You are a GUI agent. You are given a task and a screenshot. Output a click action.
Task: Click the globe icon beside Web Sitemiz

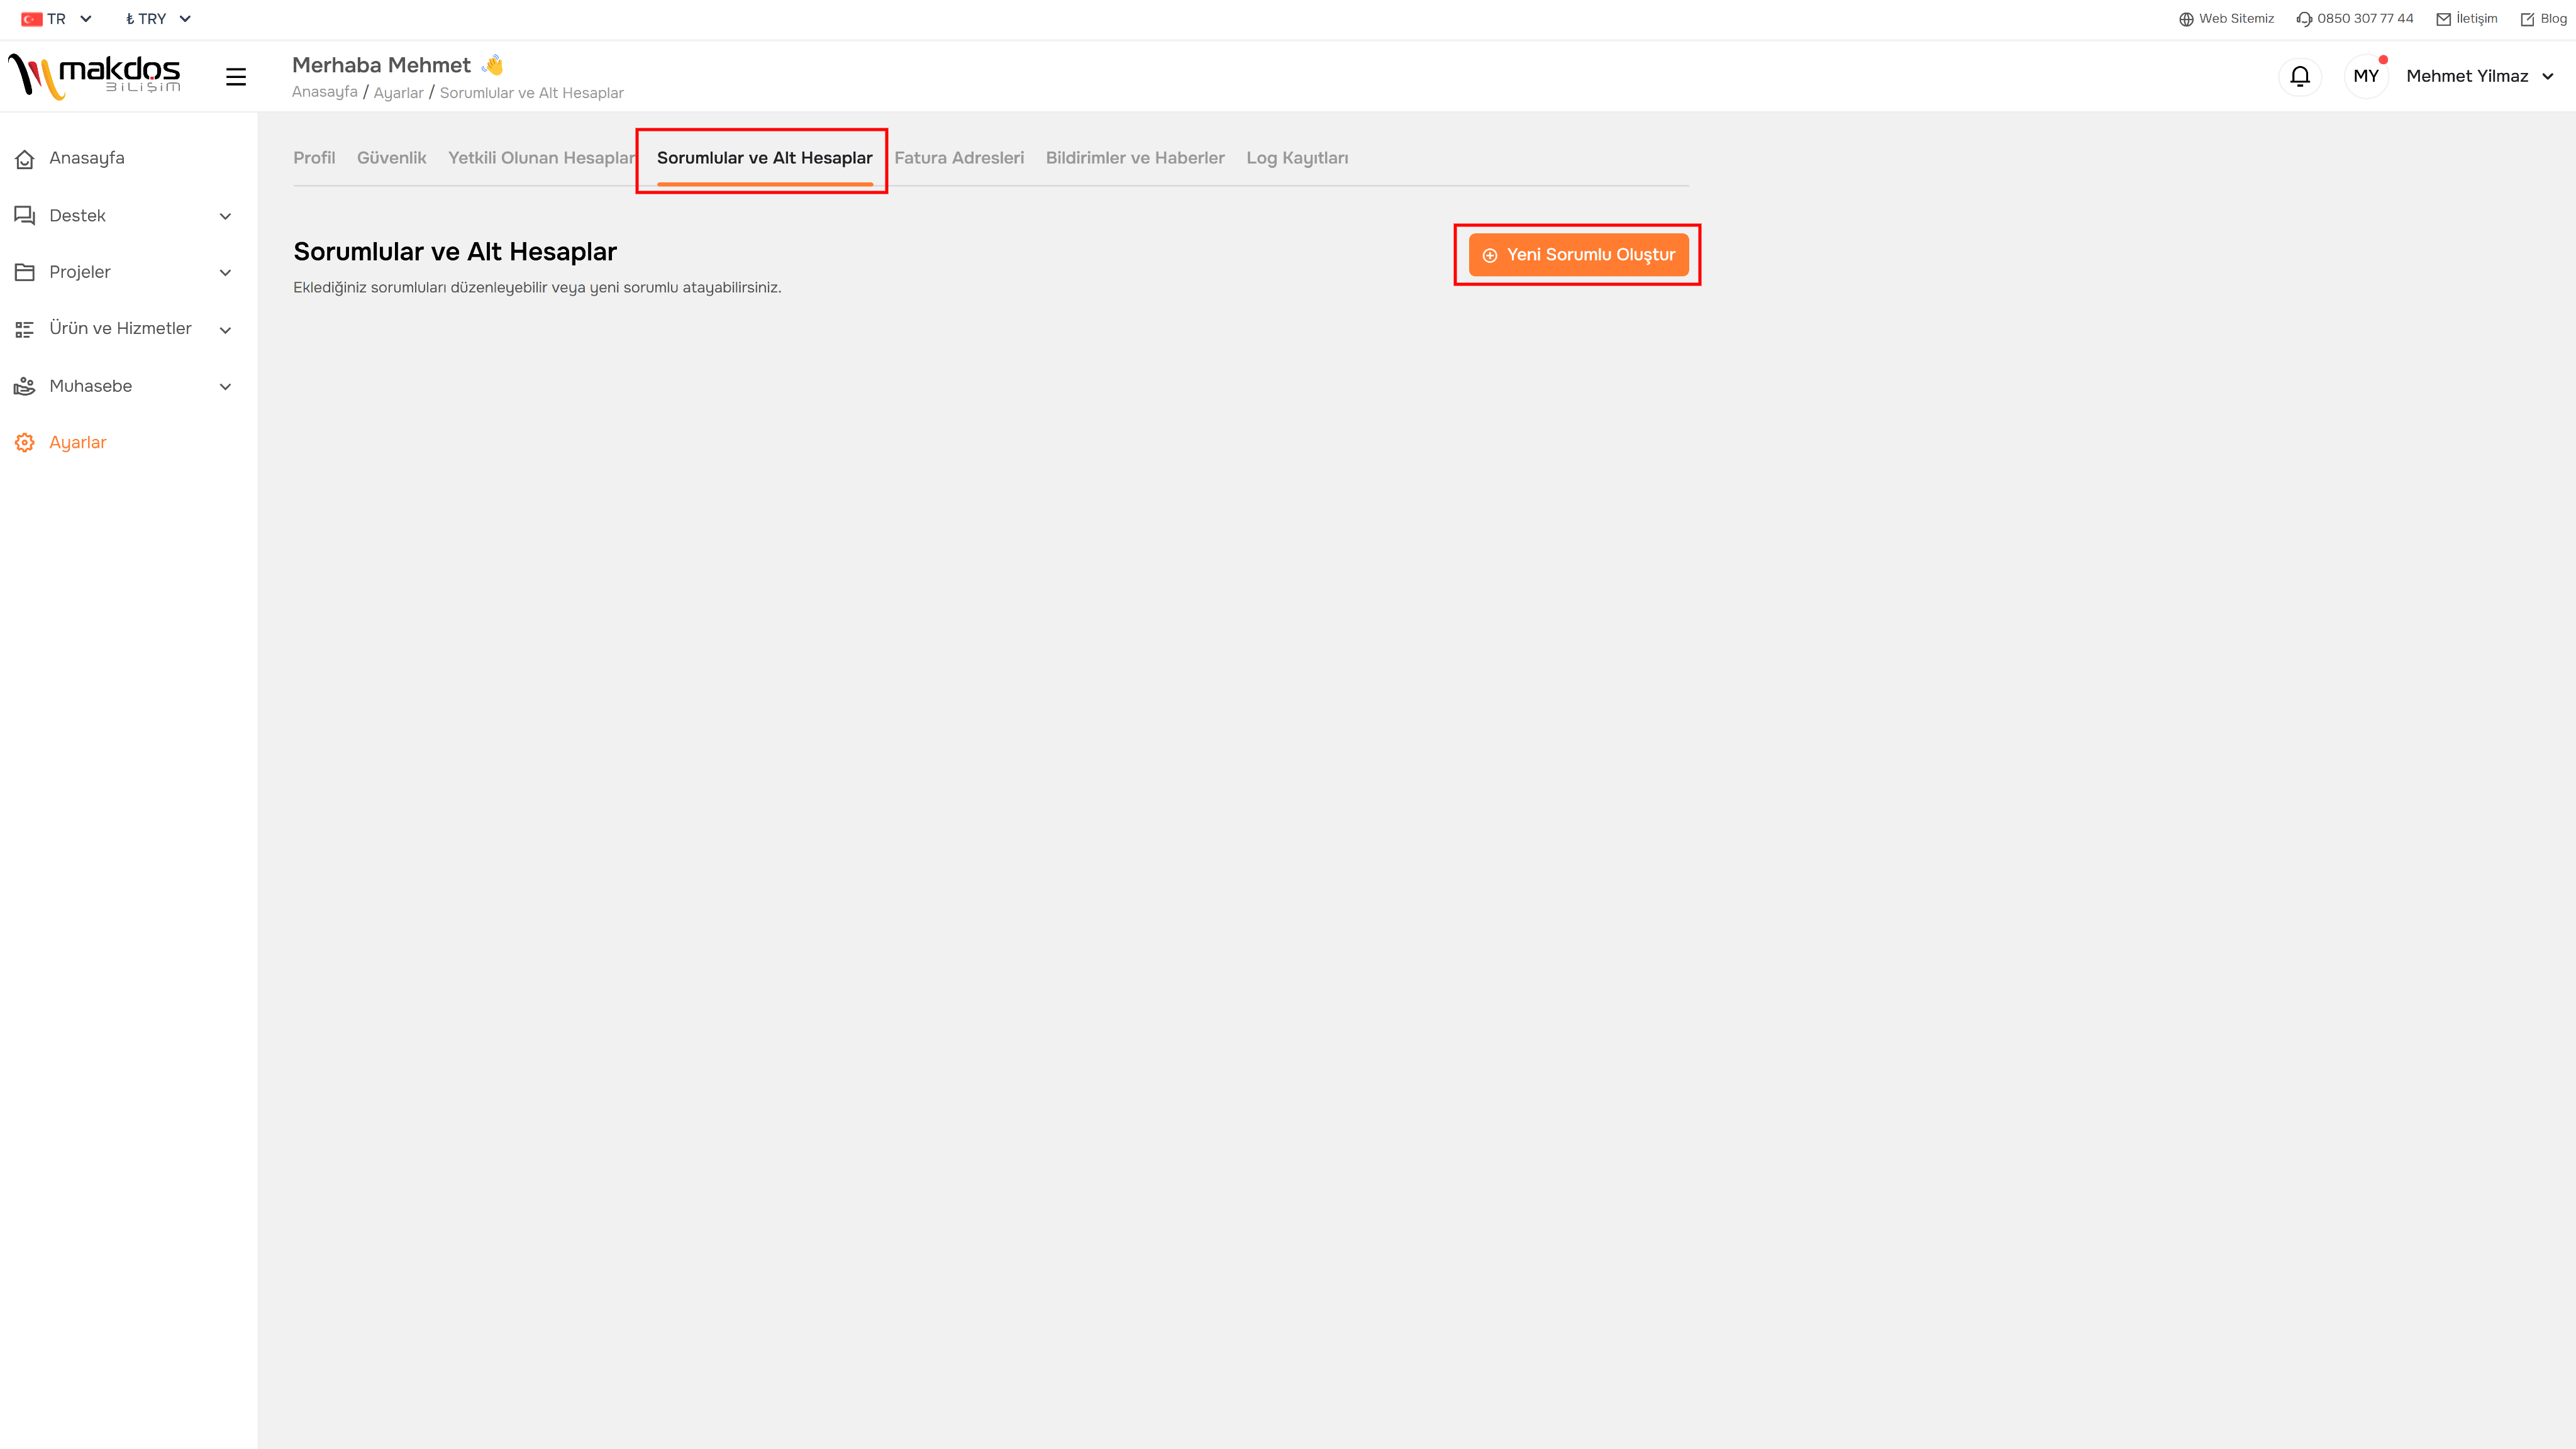tap(2186, 19)
